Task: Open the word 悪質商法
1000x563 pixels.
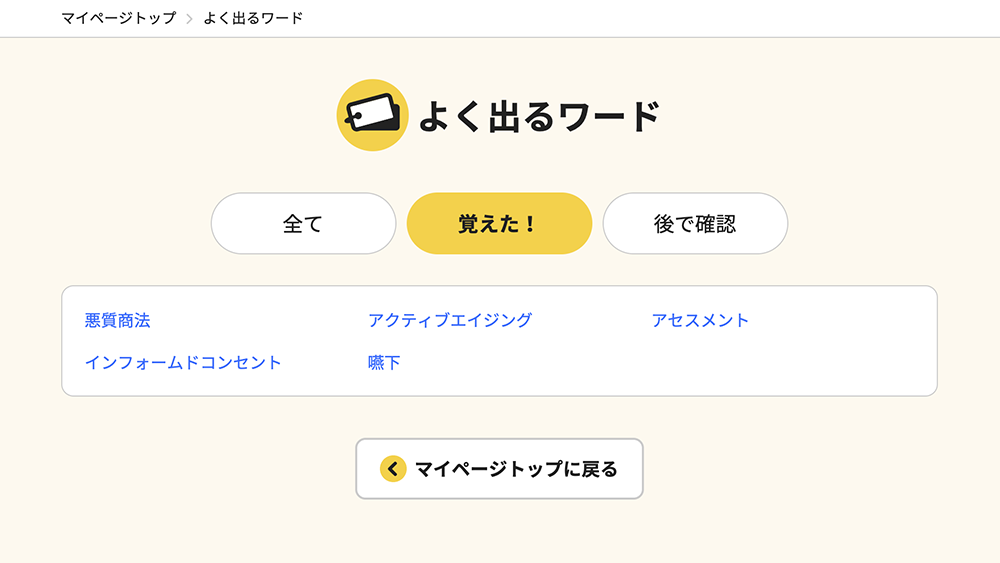Action: click(x=118, y=320)
